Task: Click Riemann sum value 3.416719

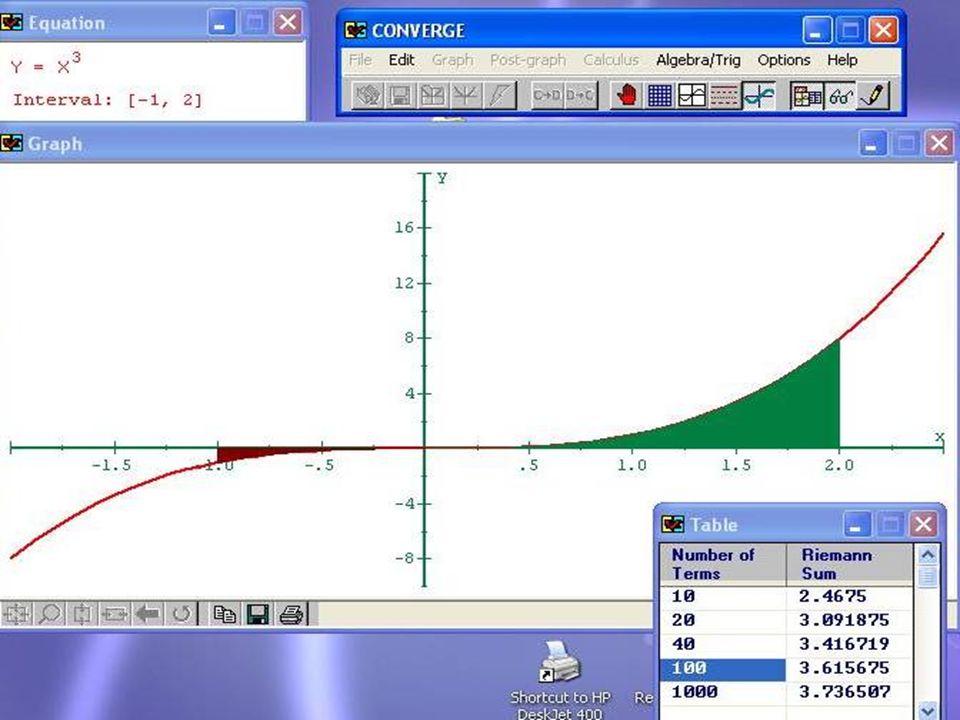Action: tap(844, 644)
